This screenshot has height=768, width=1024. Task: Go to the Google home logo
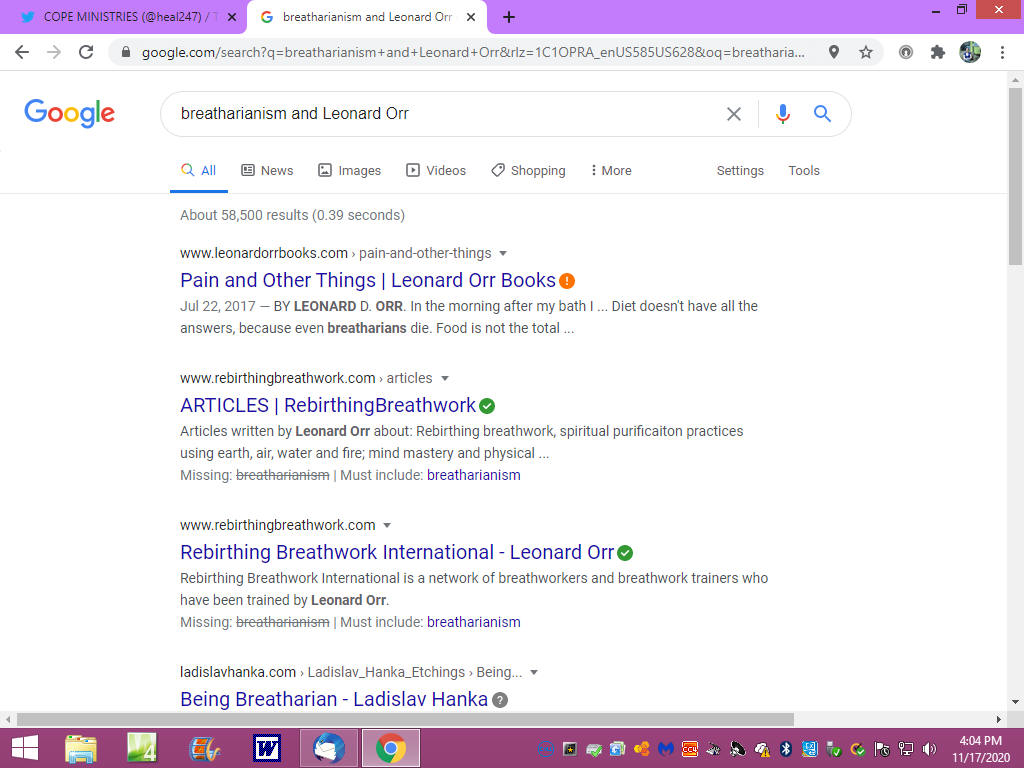pyautogui.click(x=69, y=114)
